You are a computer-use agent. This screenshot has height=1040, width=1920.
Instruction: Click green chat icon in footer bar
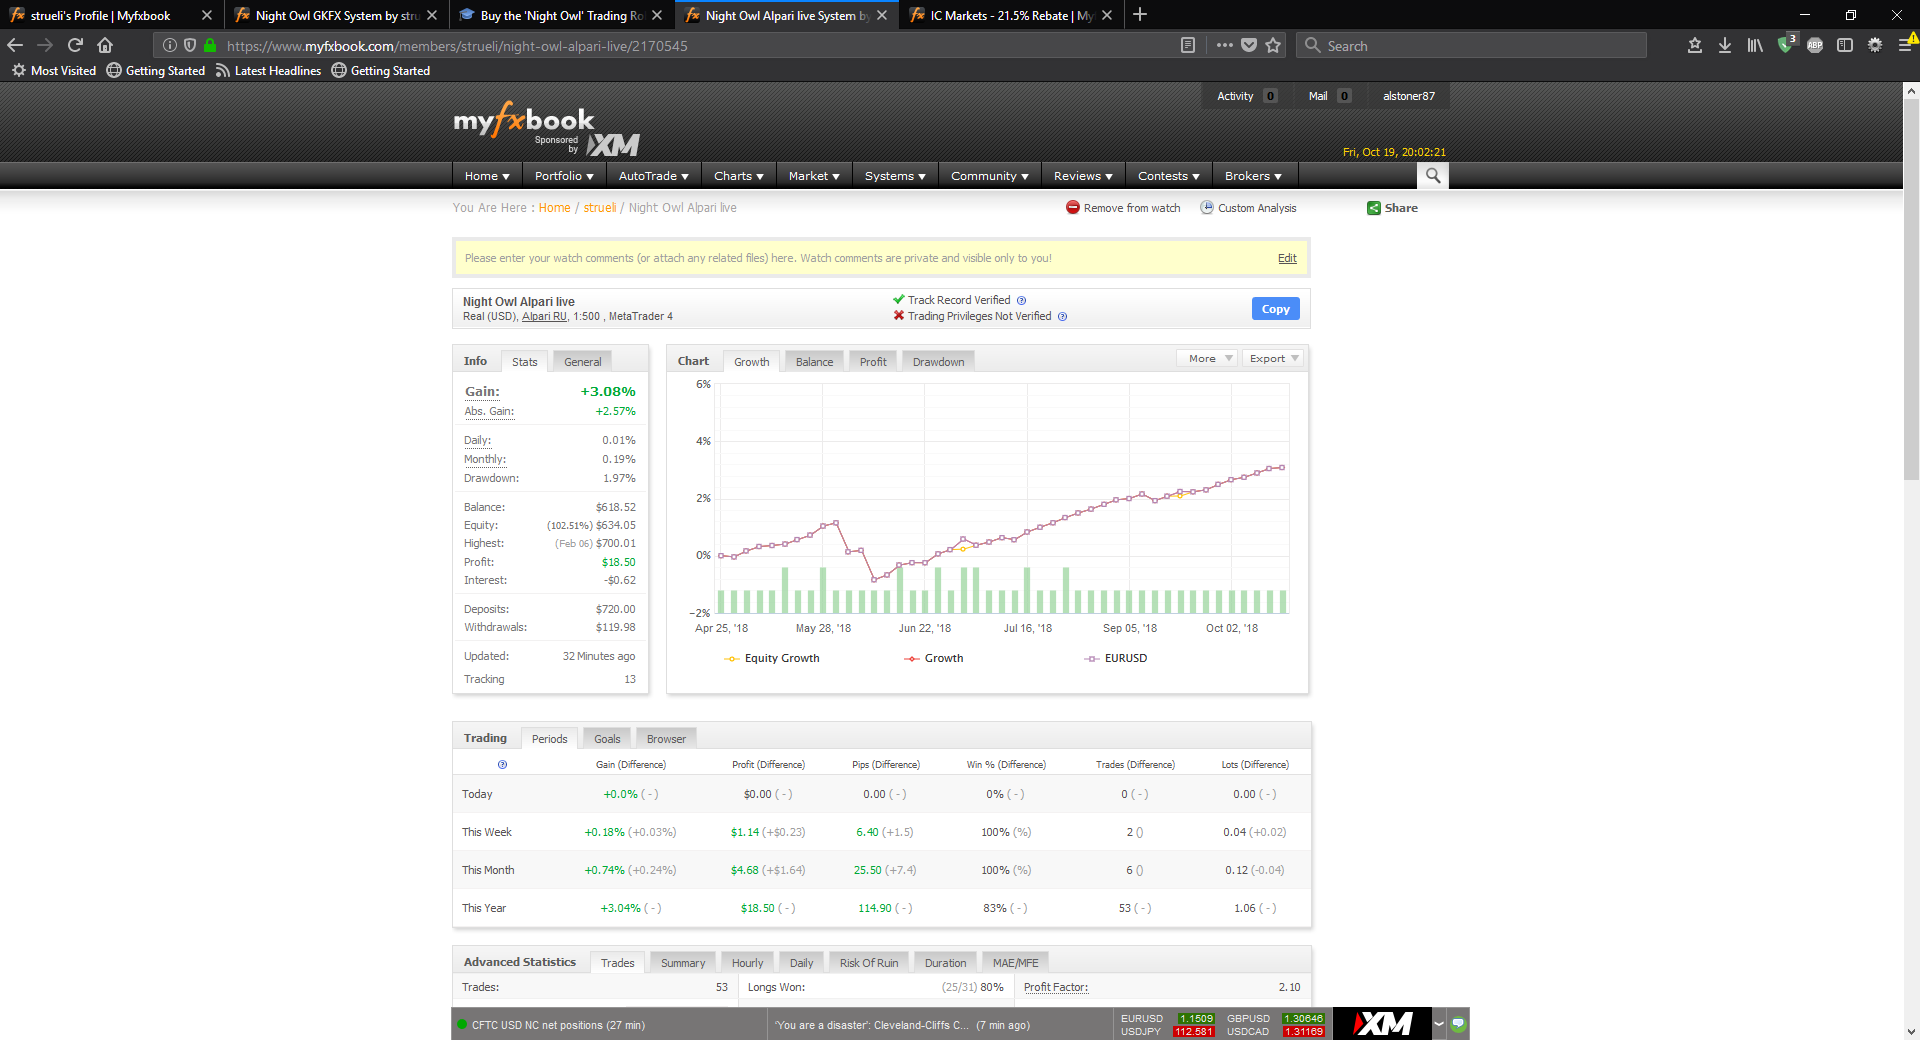pyautogui.click(x=1458, y=1023)
